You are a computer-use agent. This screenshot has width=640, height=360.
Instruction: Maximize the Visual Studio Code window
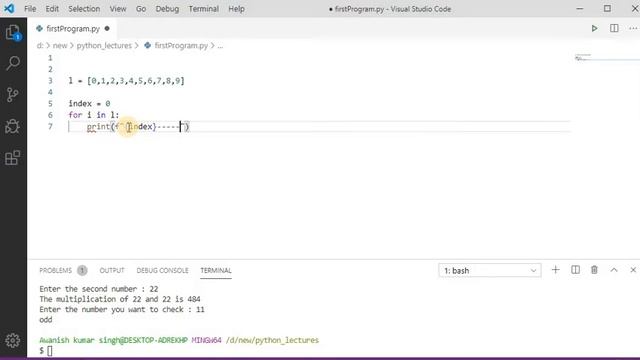[607, 9]
